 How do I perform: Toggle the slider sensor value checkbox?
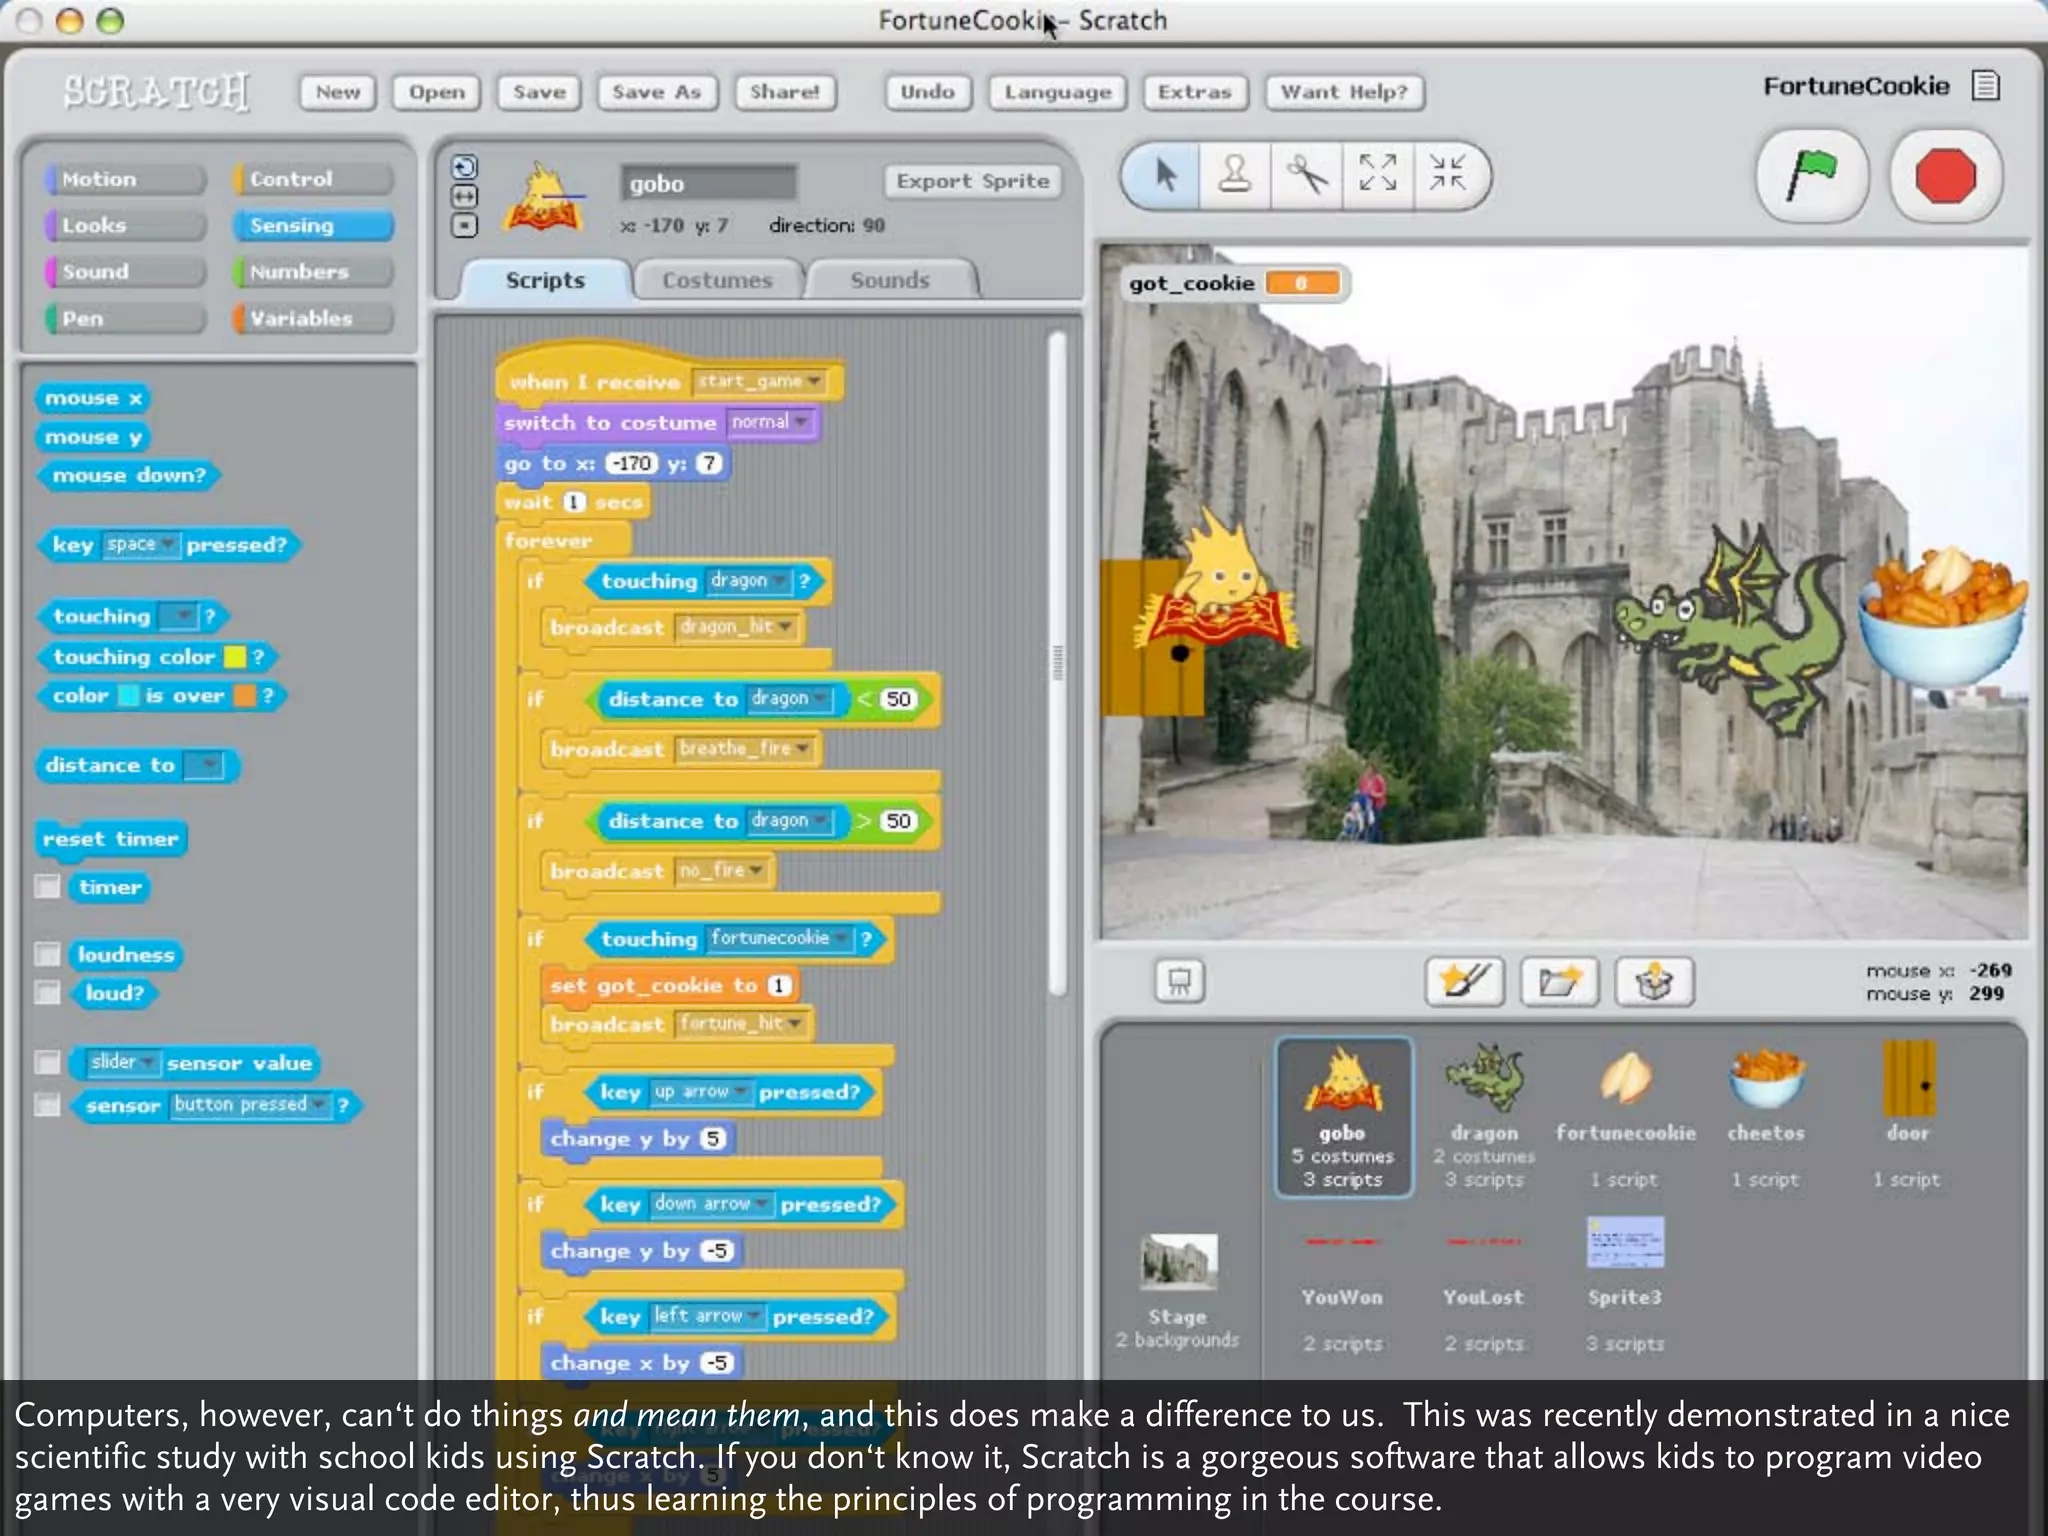47,1062
